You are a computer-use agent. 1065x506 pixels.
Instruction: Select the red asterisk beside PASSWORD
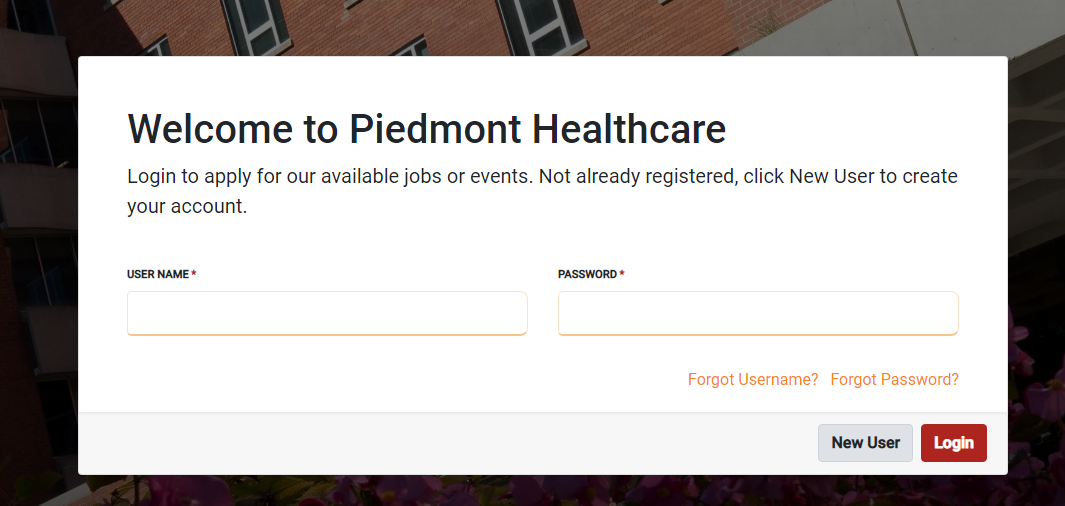[x=622, y=274]
